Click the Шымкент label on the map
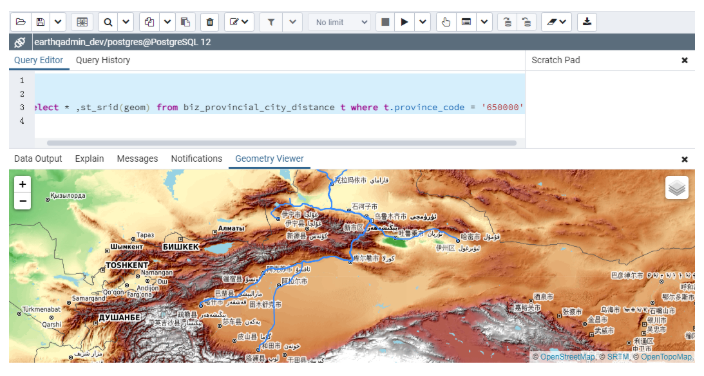 (127, 247)
